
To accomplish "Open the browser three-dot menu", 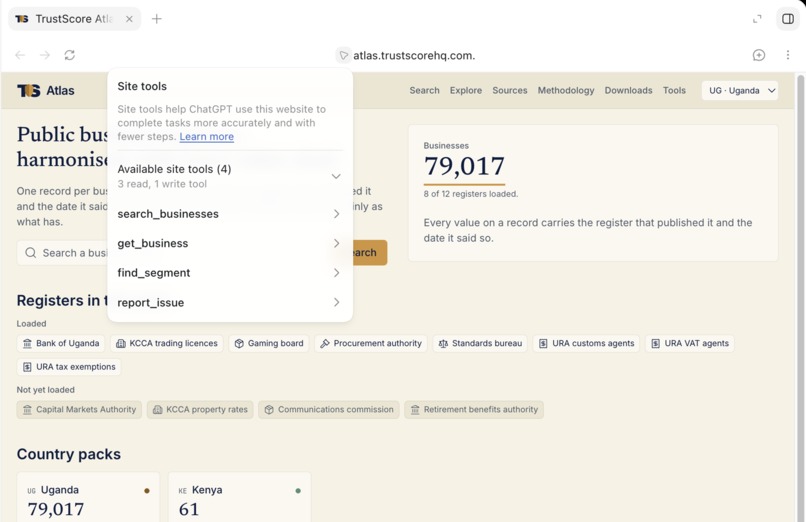I will click(x=787, y=55).
